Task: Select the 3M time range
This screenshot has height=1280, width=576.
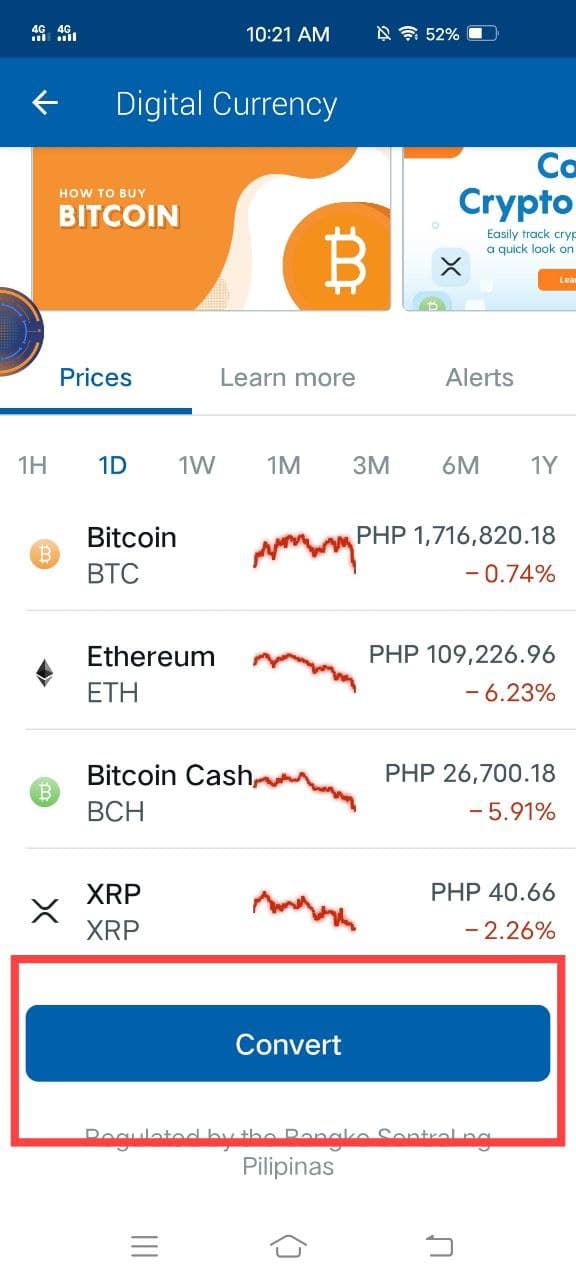Action: (x=371, y=465)
